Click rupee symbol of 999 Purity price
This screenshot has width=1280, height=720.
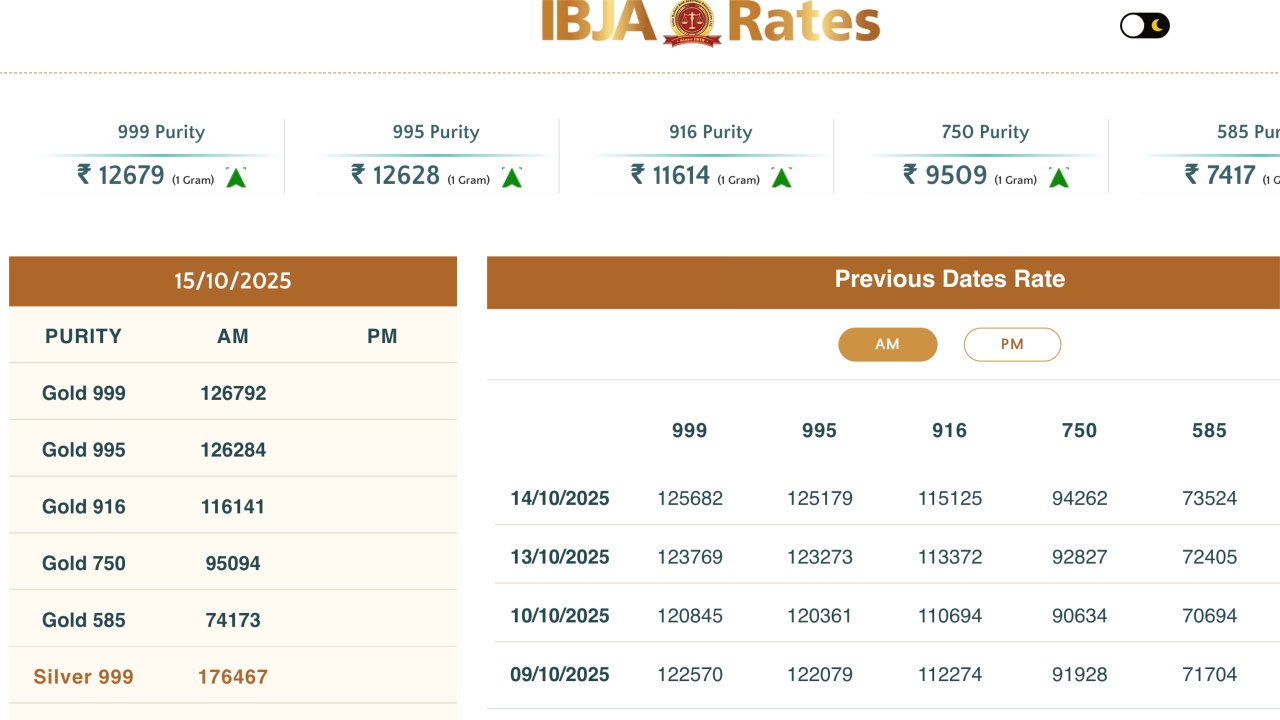[84, 175]
